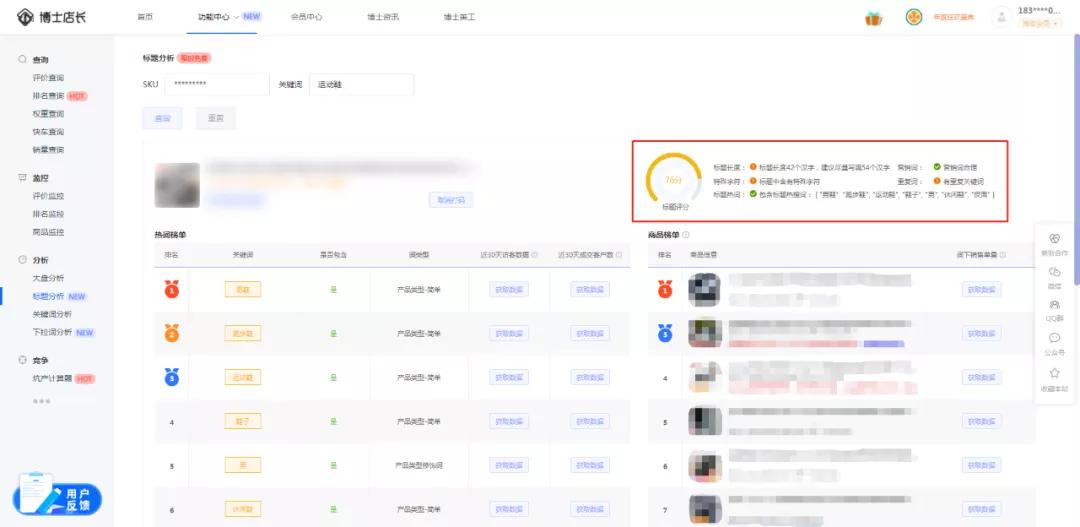The width and height of the screenshot is (1080, 527).
Task: Open 博士美工 tab
Action: pyautogui.click(x=459, y=17)
